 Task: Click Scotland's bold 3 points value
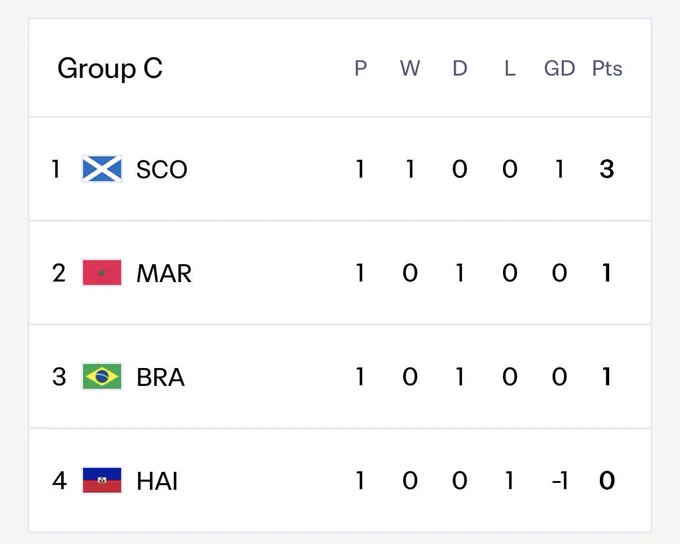(607, 169)
